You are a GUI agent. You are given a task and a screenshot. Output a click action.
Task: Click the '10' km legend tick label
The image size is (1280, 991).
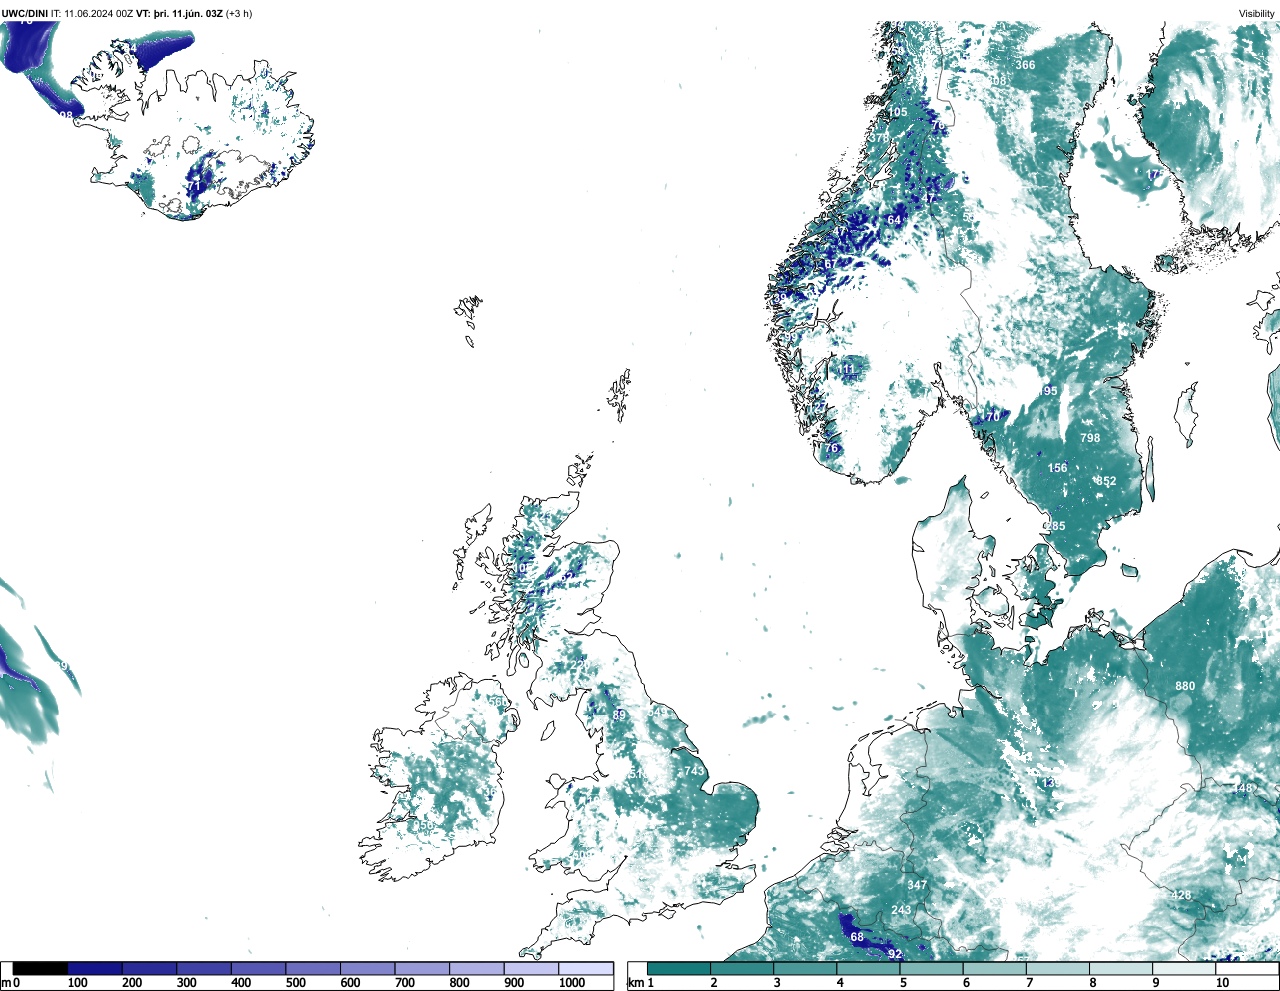1222,983
